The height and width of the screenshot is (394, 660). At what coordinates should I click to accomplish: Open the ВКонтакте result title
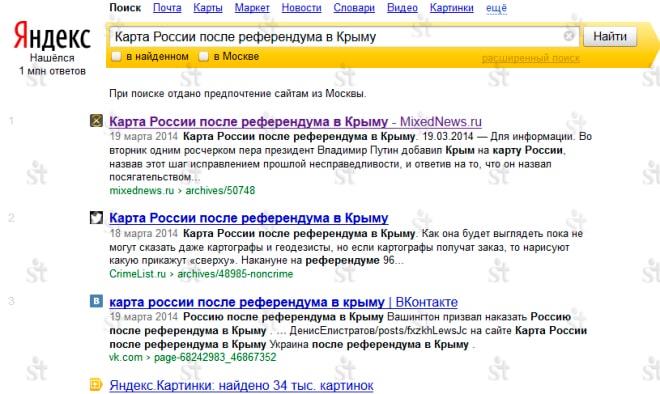point(283,302)
